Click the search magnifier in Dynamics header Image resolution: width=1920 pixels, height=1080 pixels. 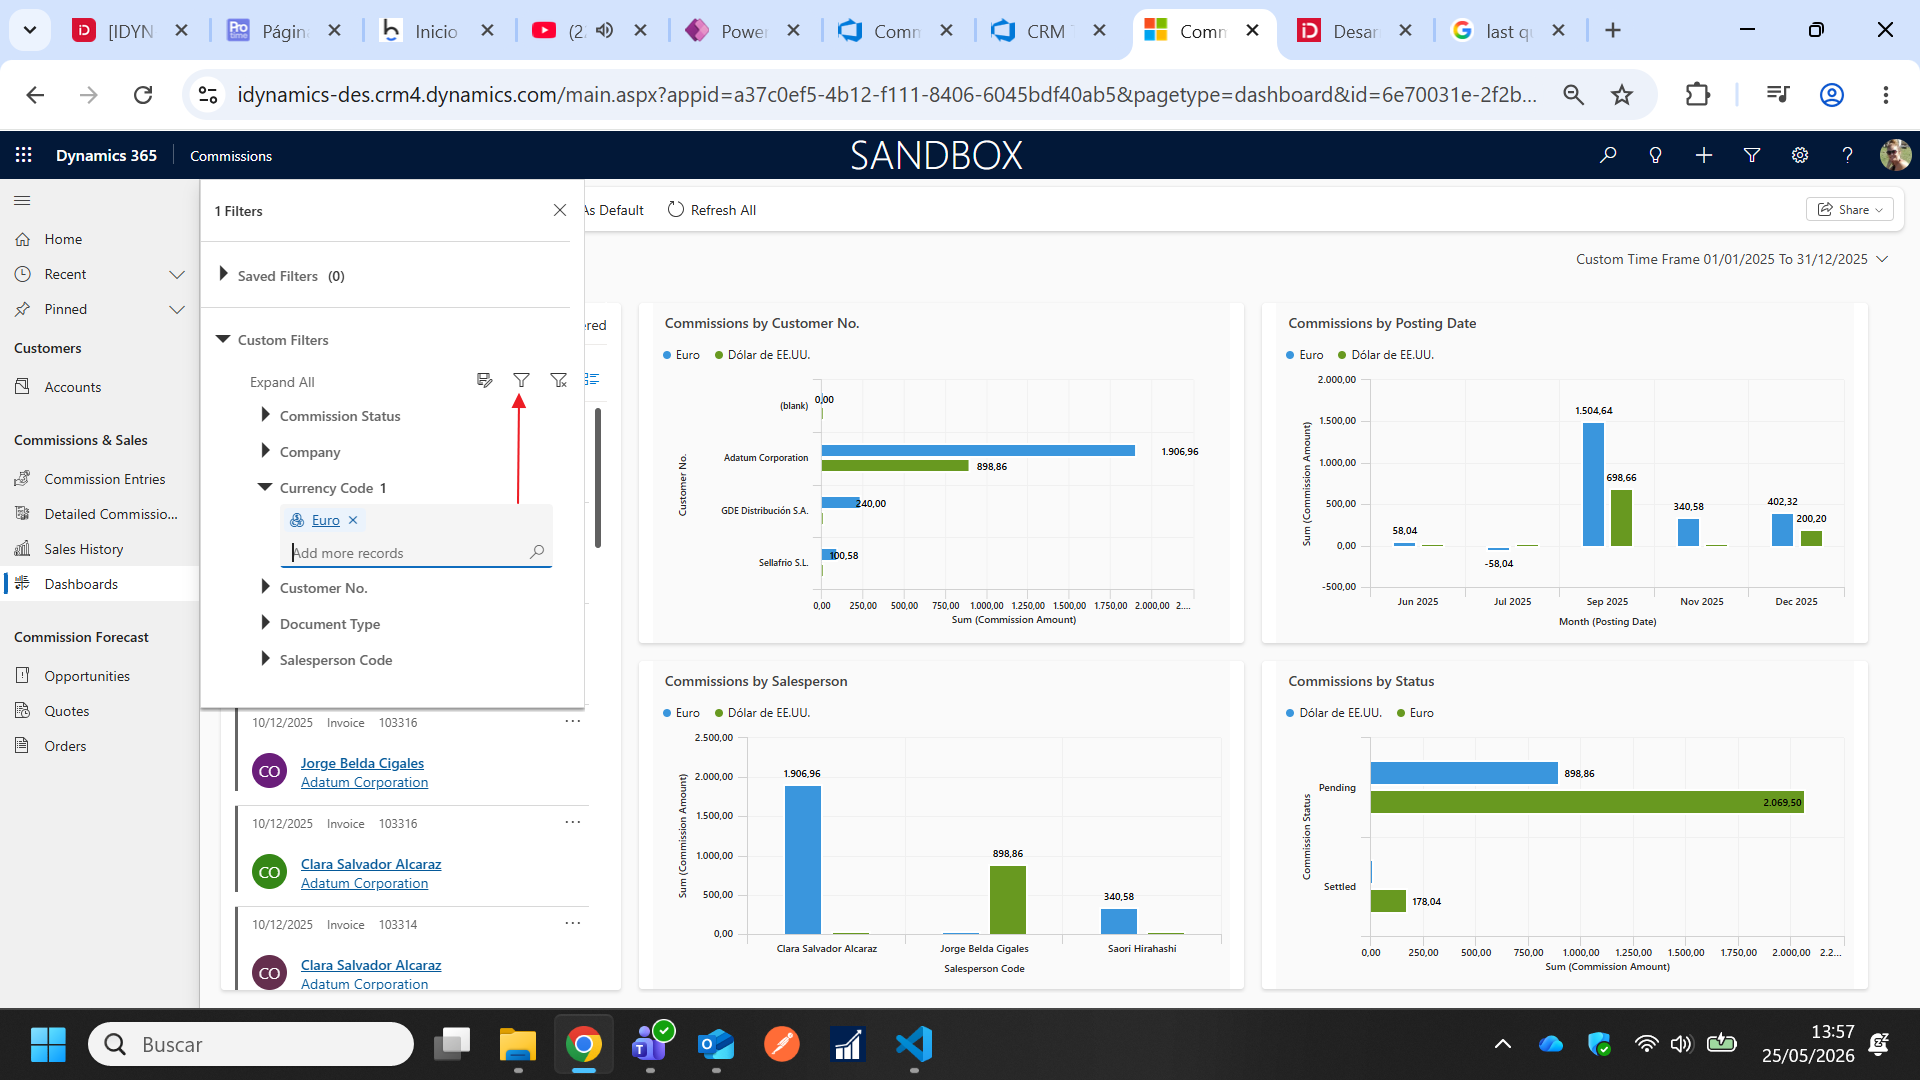click(x=1608, y=155)
